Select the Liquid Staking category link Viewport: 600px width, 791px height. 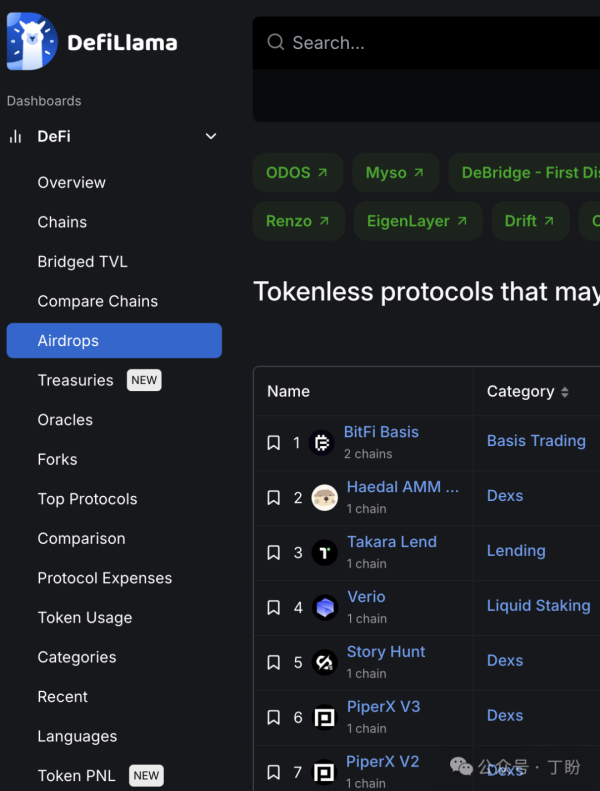tap(537, 605)
